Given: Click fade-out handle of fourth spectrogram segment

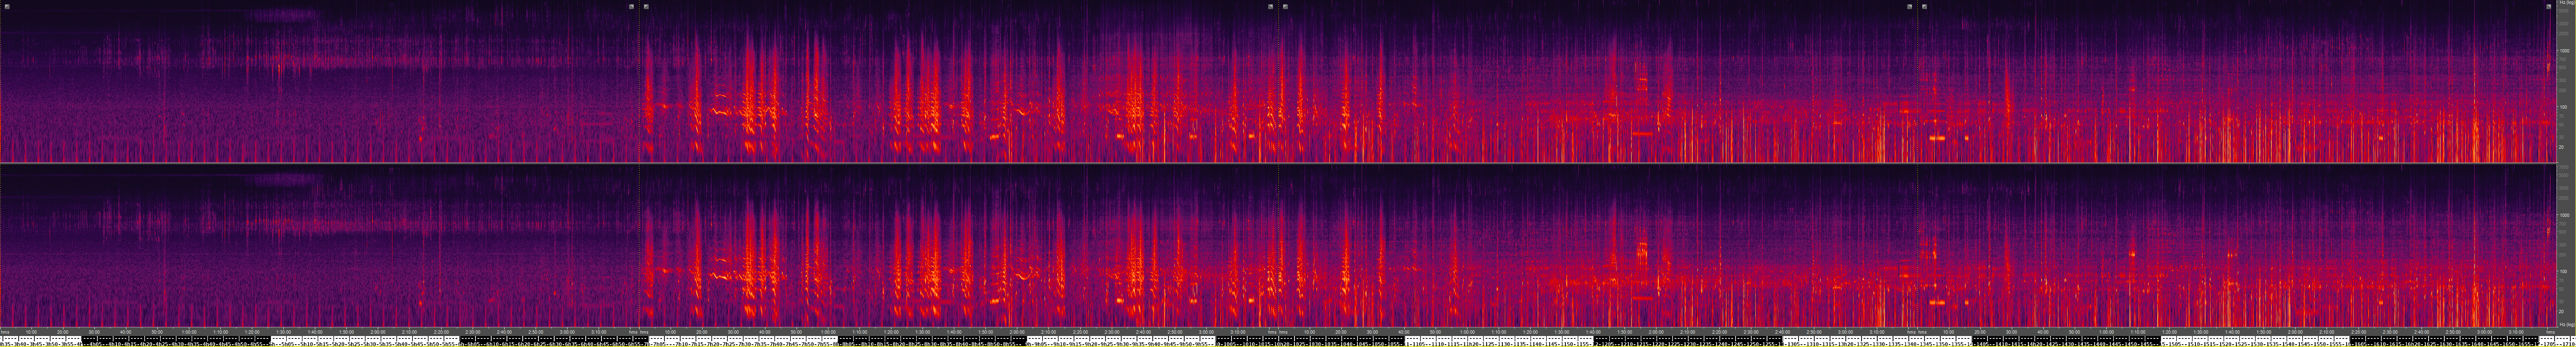Looking at the screenshot, I should pos(2549,6).
